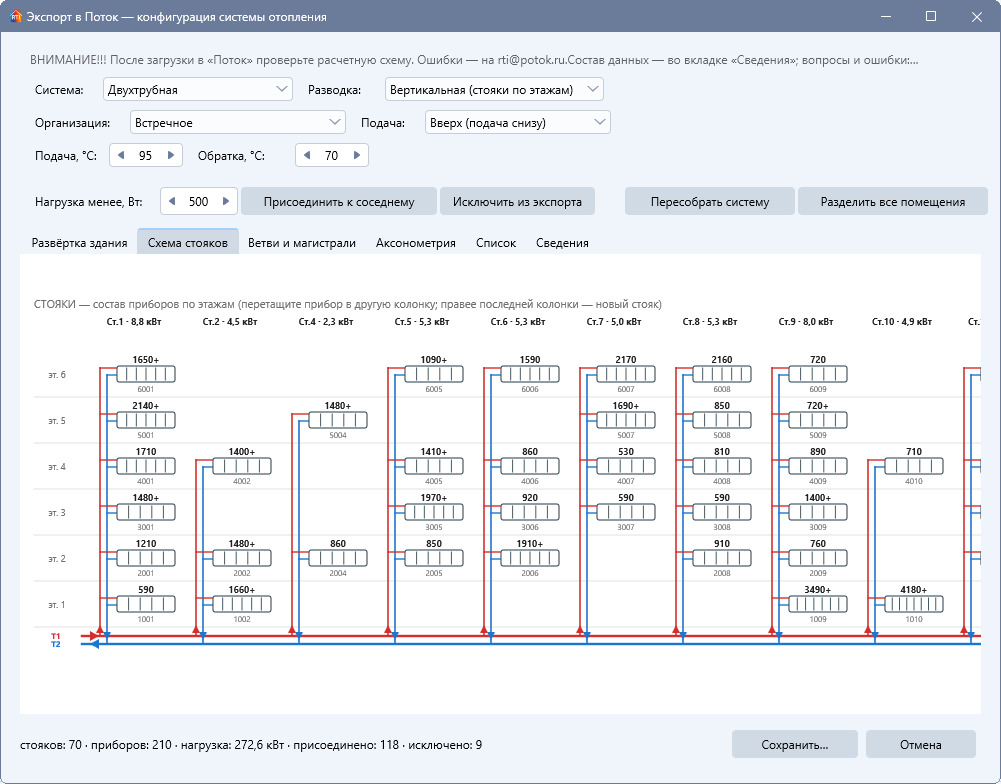Increase load threshold above 500 Вт

click(226, 201)
